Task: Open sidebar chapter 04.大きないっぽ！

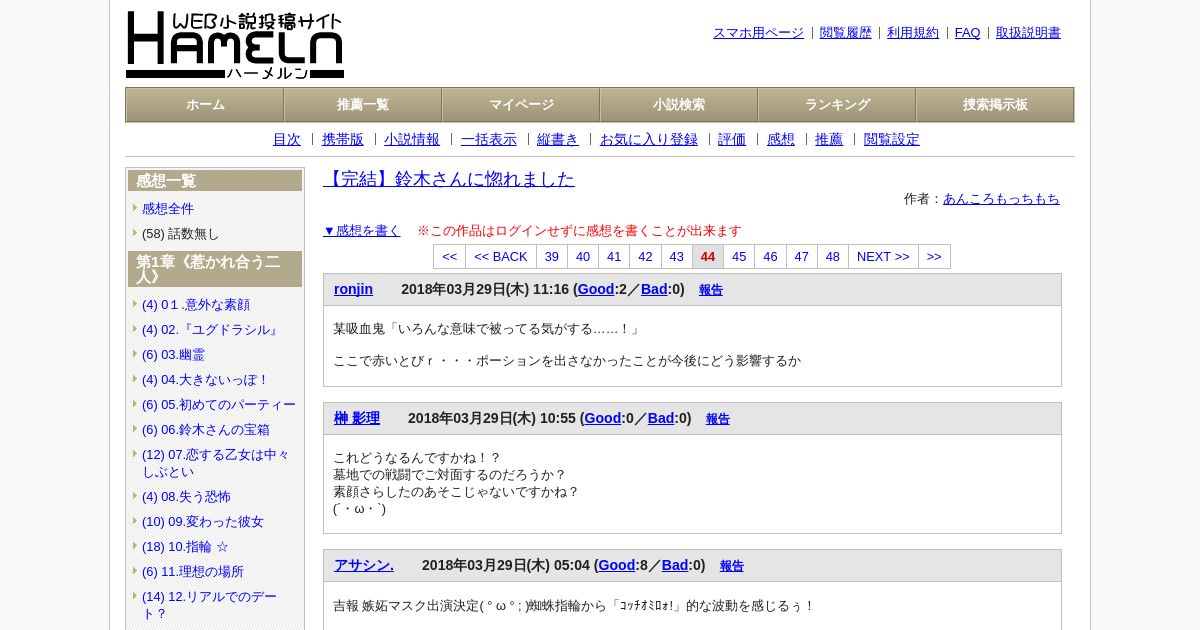Action: (x=206, y=380)
